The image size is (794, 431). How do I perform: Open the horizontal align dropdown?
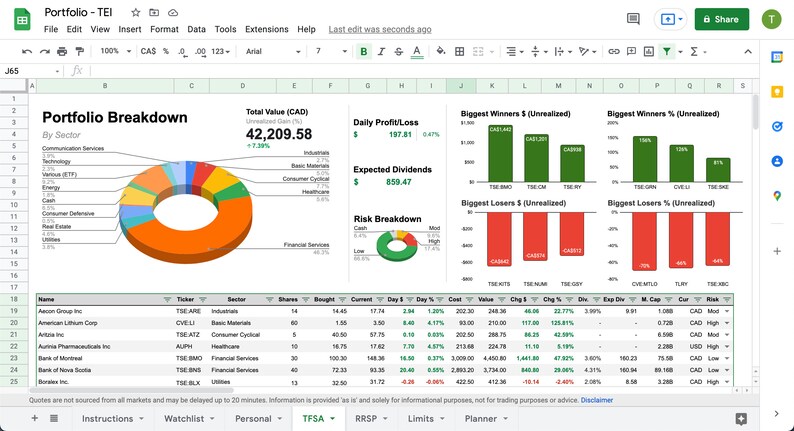[x=514, y=51]
